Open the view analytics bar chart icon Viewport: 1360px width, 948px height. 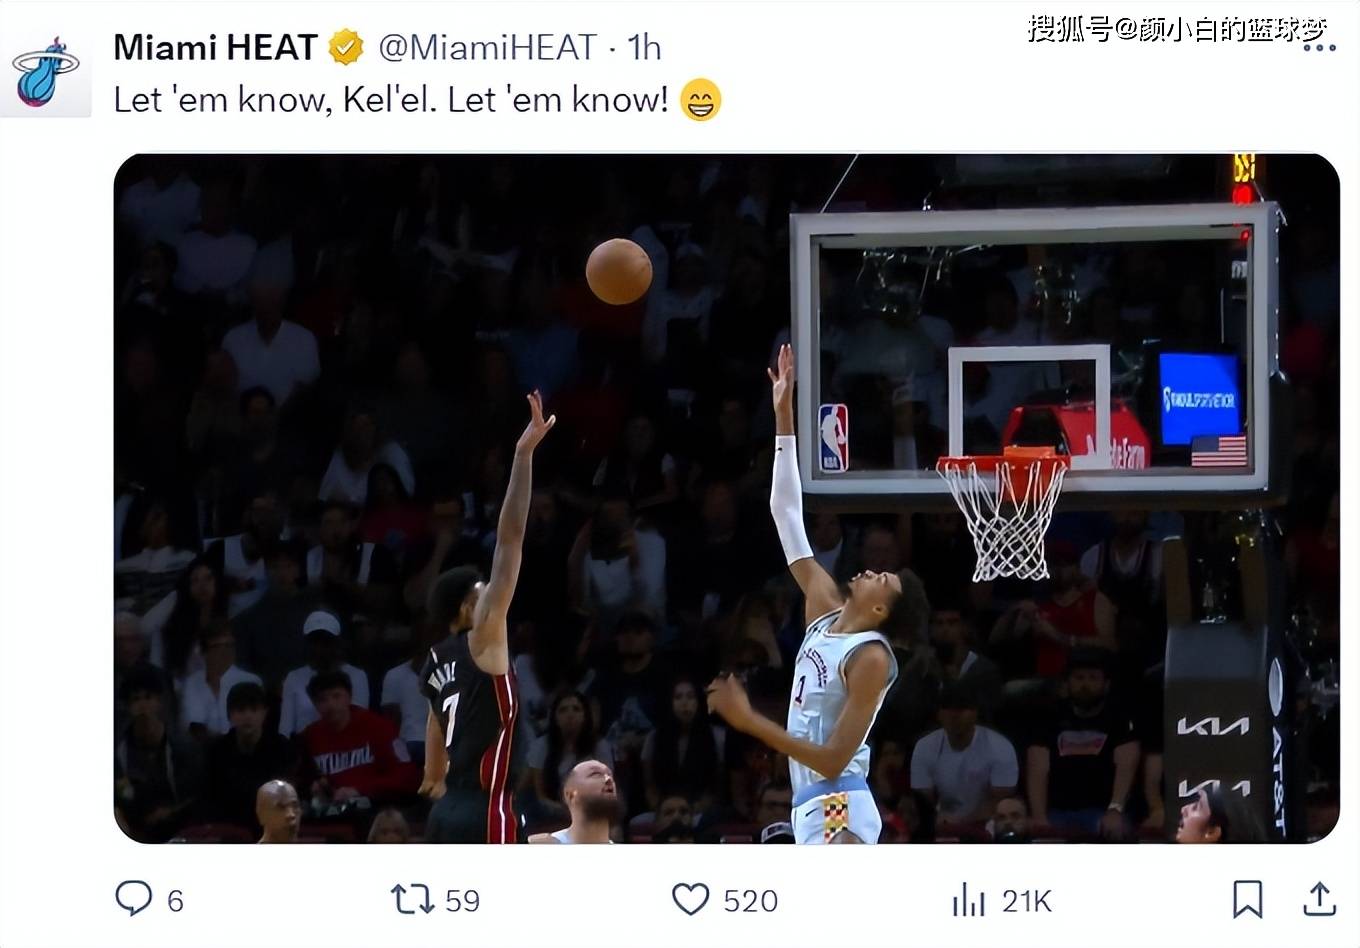968,899
